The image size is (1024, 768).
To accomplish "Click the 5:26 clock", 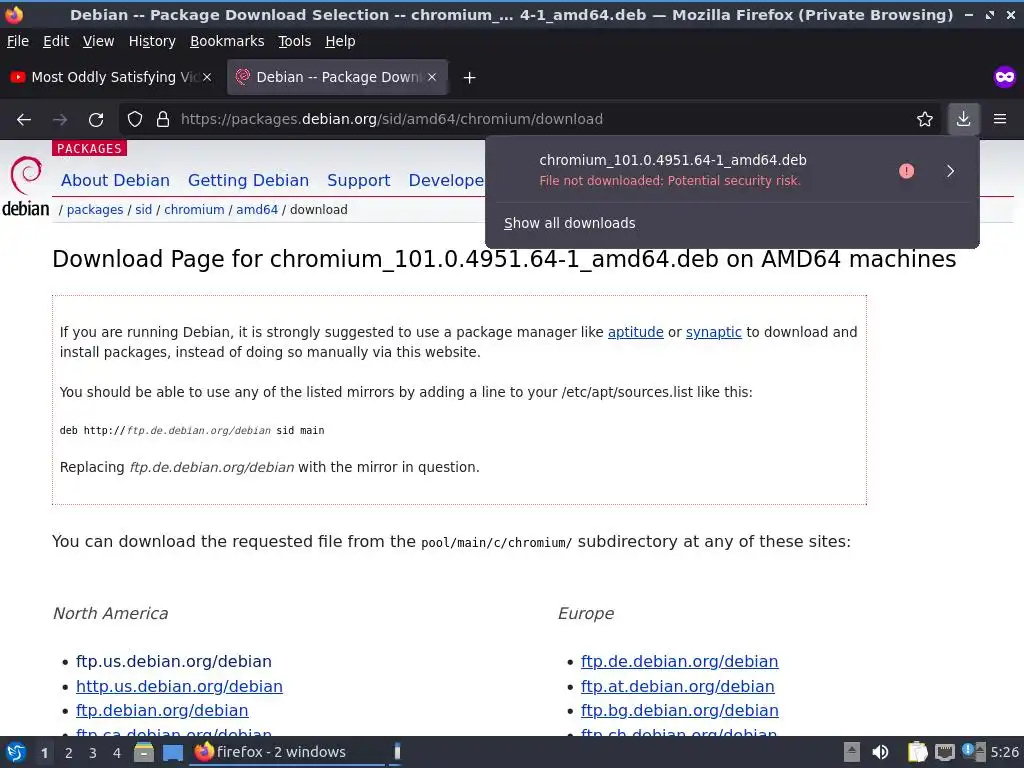I will point(1004,752).
